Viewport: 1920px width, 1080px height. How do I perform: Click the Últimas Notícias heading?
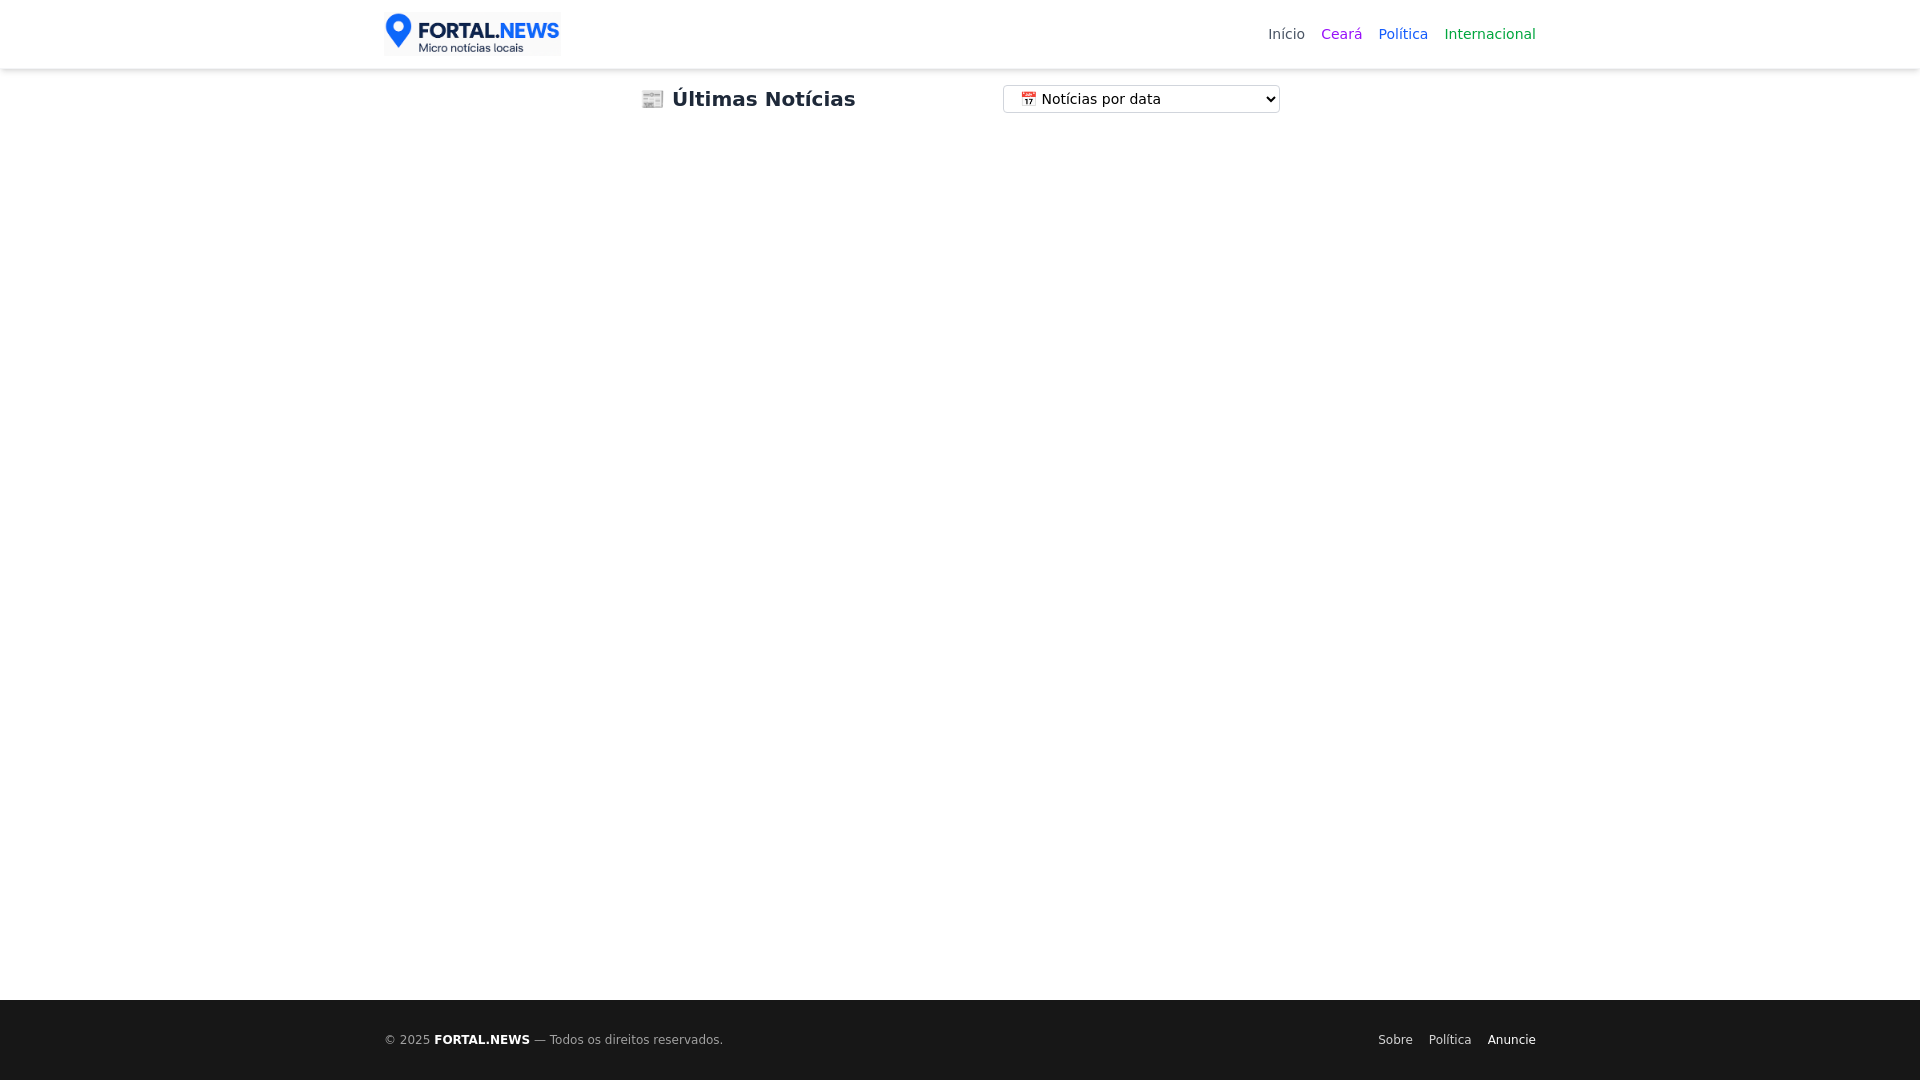point(748,99)
